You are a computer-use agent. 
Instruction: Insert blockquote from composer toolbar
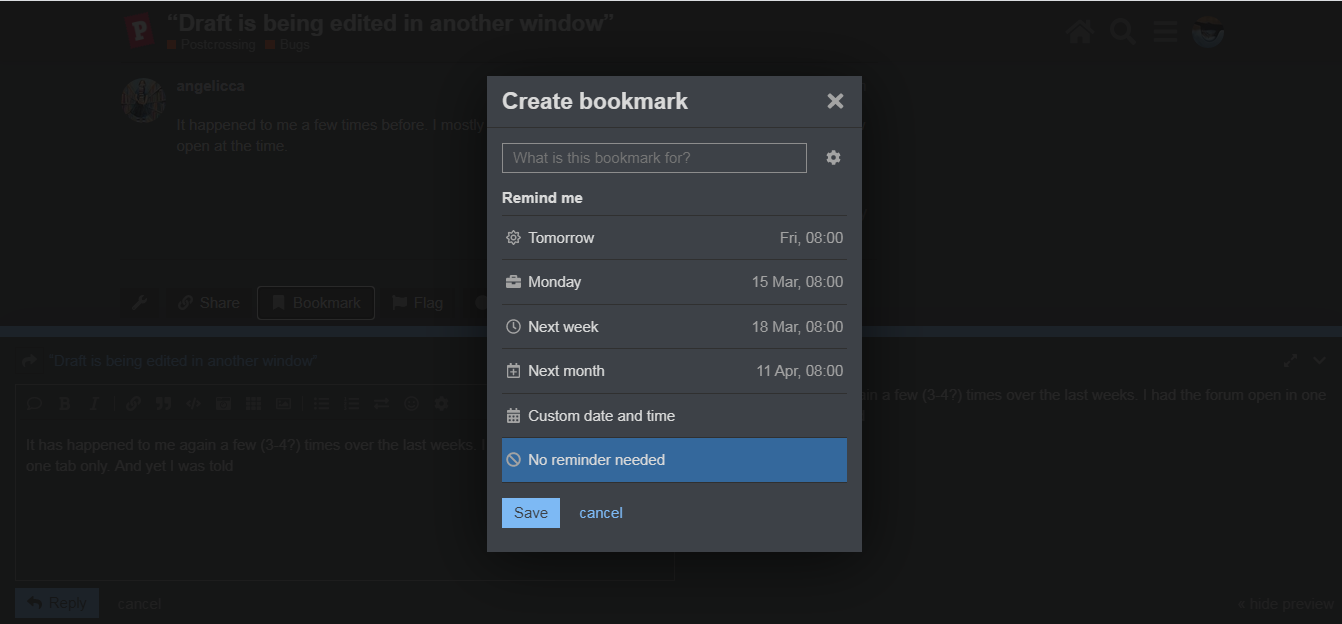[163, 404]
